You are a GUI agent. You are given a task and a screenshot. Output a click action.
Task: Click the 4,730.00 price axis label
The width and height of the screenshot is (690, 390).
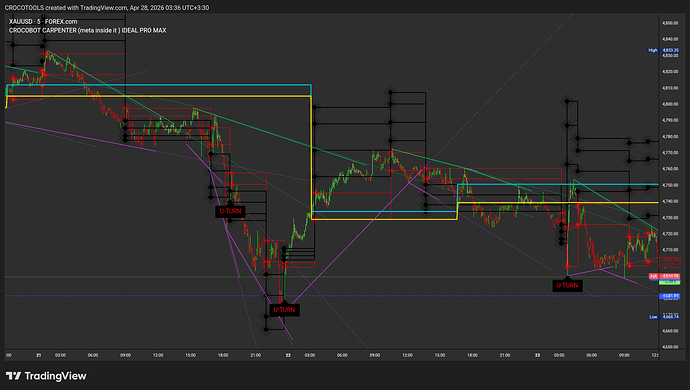pyautogui.click(x=670, y=217)
